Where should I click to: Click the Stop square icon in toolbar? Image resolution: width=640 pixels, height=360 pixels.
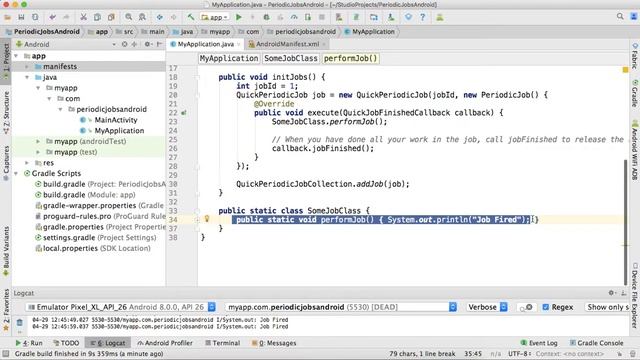pyautogui.click(x=322, y=17)
